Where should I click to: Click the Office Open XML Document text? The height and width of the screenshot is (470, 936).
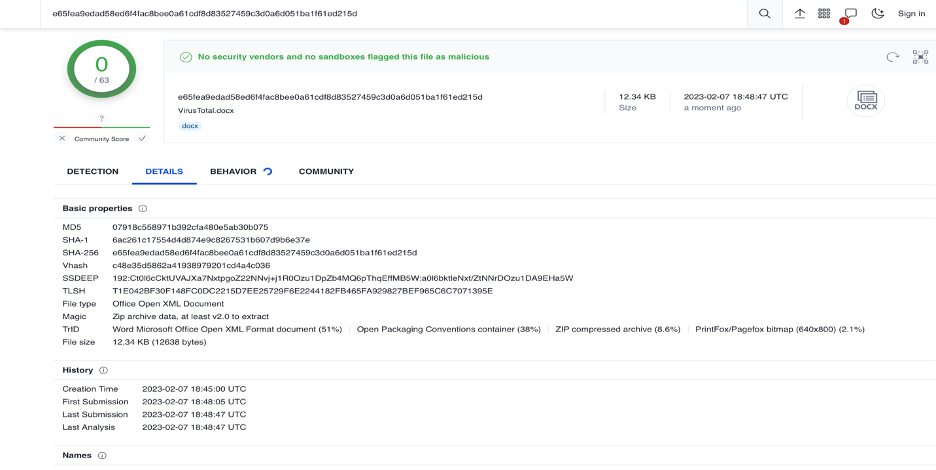(x=168, y=304)
